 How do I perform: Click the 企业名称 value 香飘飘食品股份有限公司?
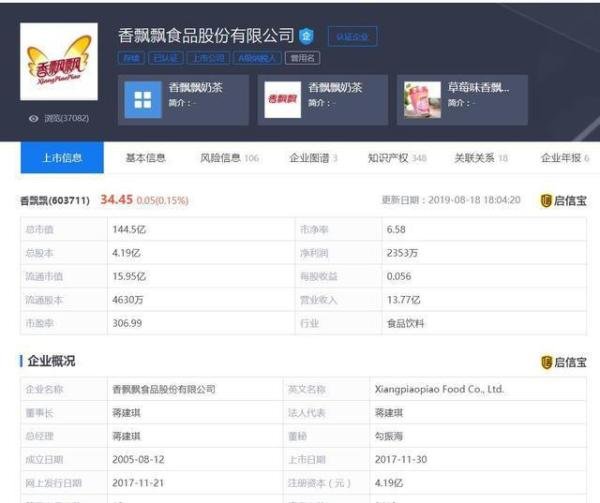pyautogui.click(x=164, y=389)
